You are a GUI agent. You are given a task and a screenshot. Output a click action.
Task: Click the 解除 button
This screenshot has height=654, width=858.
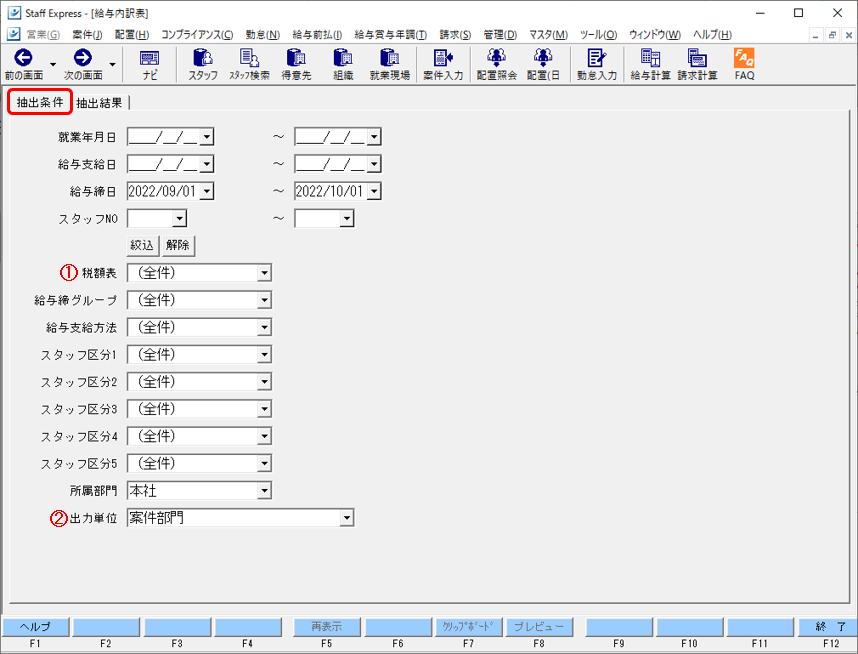coord(178,245)
